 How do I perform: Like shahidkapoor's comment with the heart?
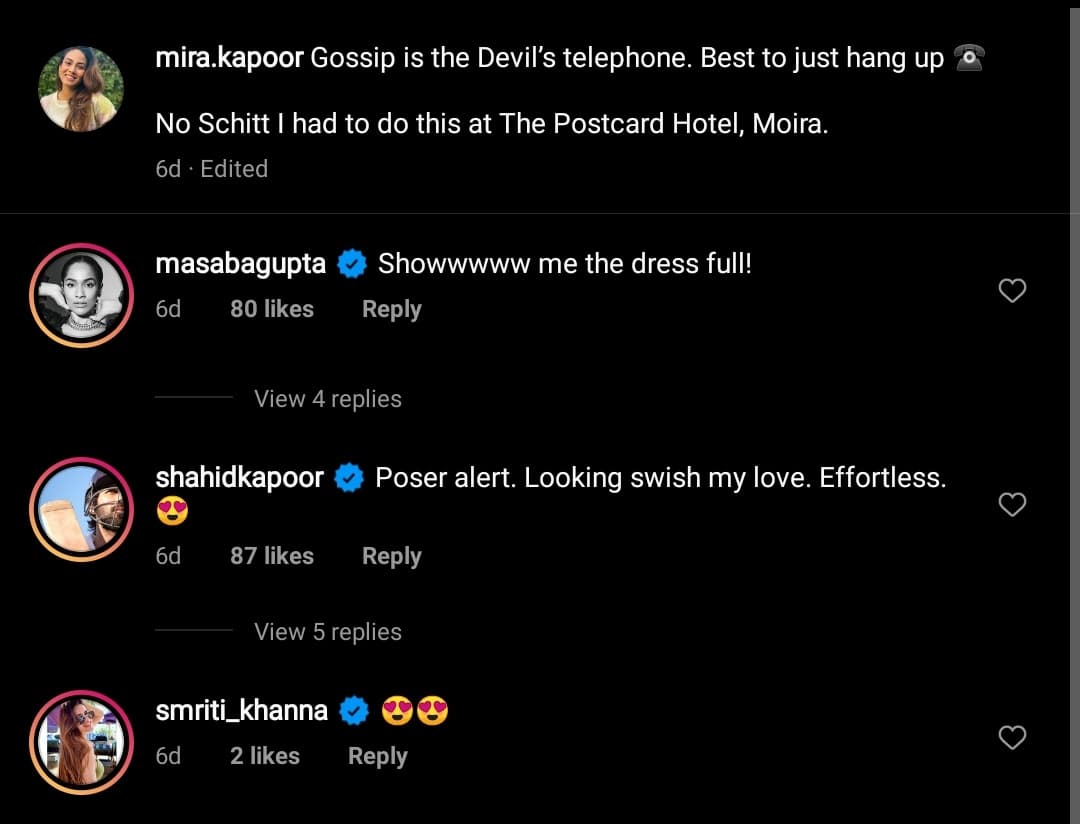pyautogui.click(x=1012, y=505)
